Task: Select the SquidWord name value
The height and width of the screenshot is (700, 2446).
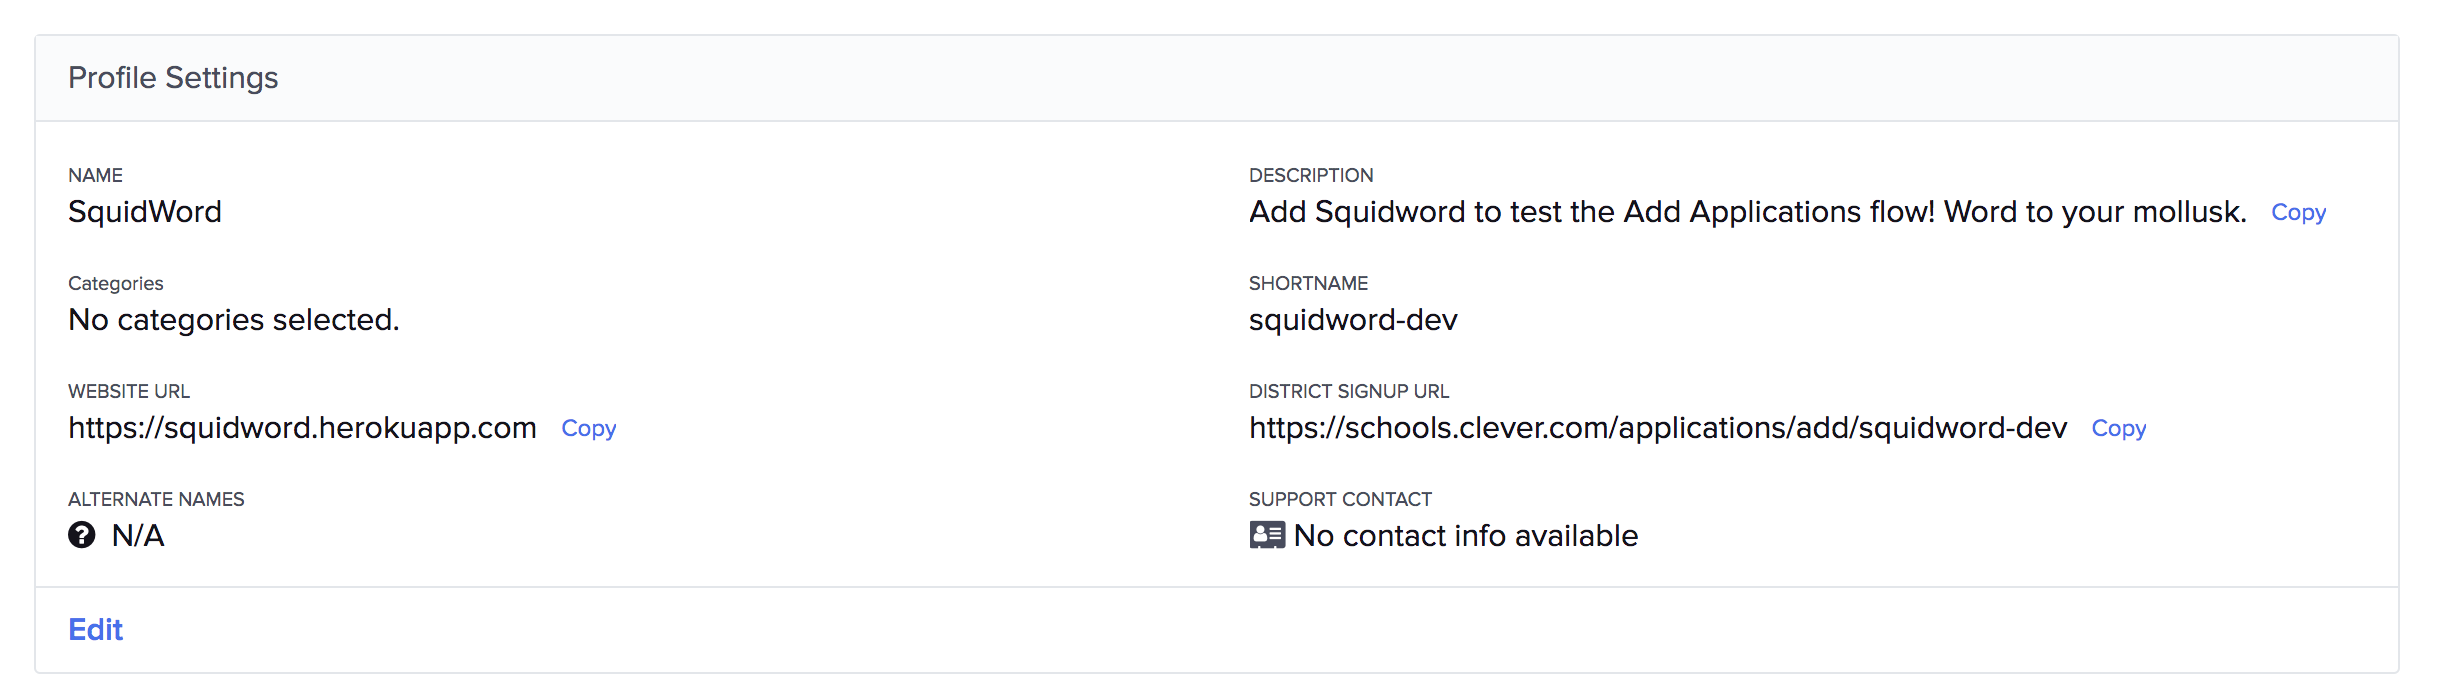Action: [x=145, y=212]
